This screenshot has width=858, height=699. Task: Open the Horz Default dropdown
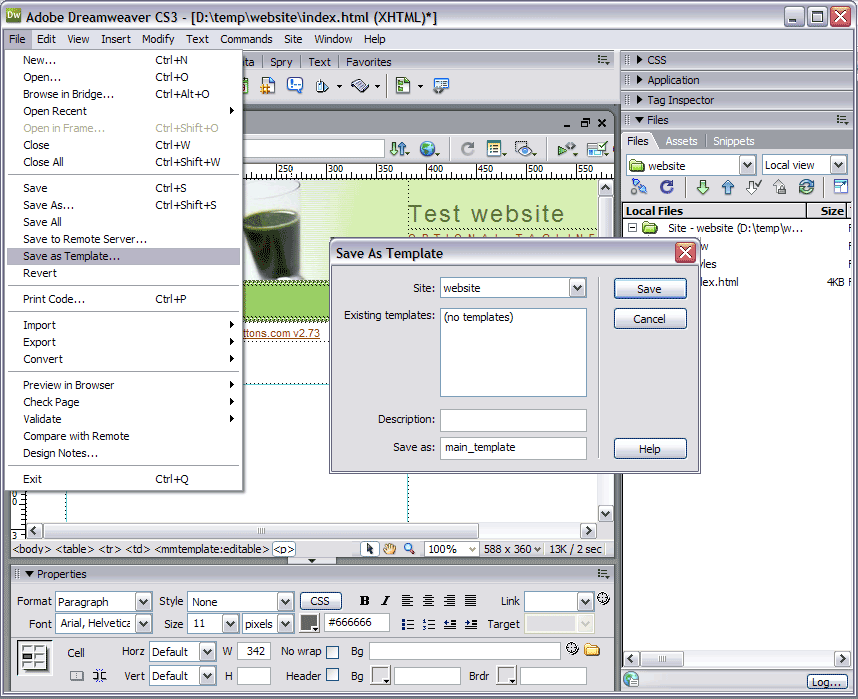(x=207, y=652)
